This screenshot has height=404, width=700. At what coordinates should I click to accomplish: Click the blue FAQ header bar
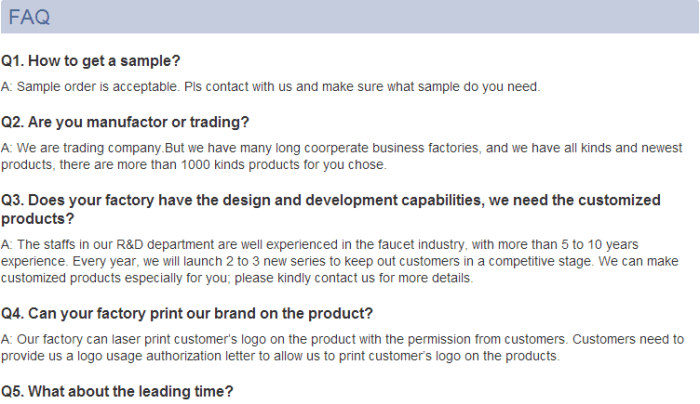pos(350,17)
